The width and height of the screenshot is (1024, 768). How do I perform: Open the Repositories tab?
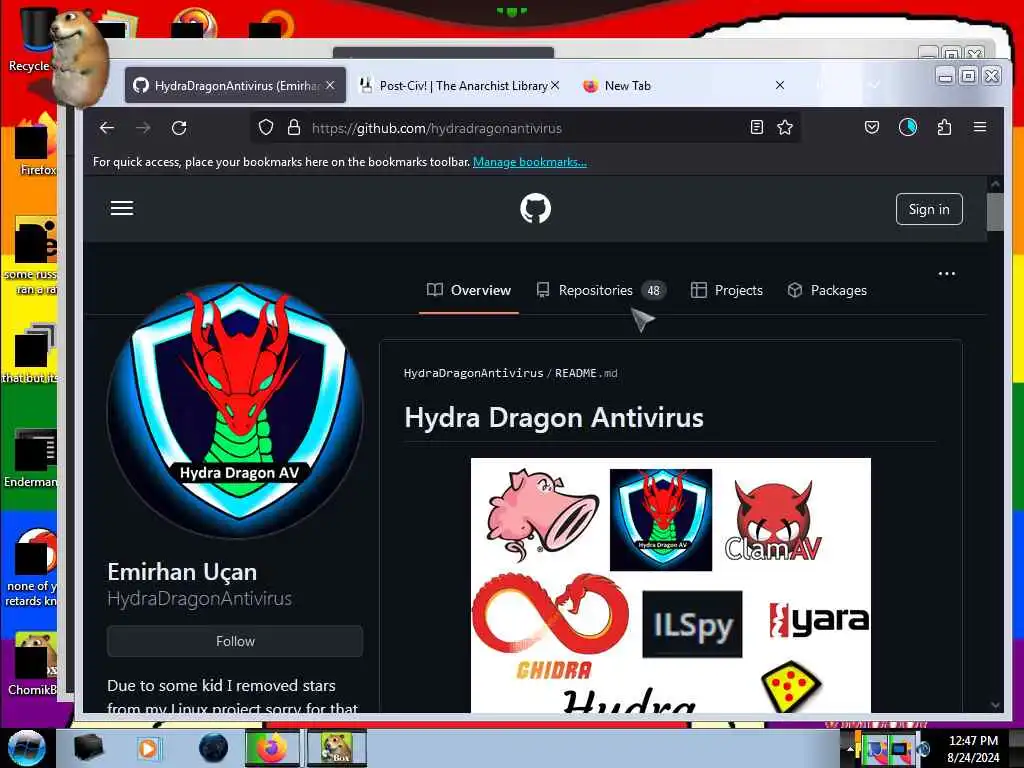(x=601, y=291)
